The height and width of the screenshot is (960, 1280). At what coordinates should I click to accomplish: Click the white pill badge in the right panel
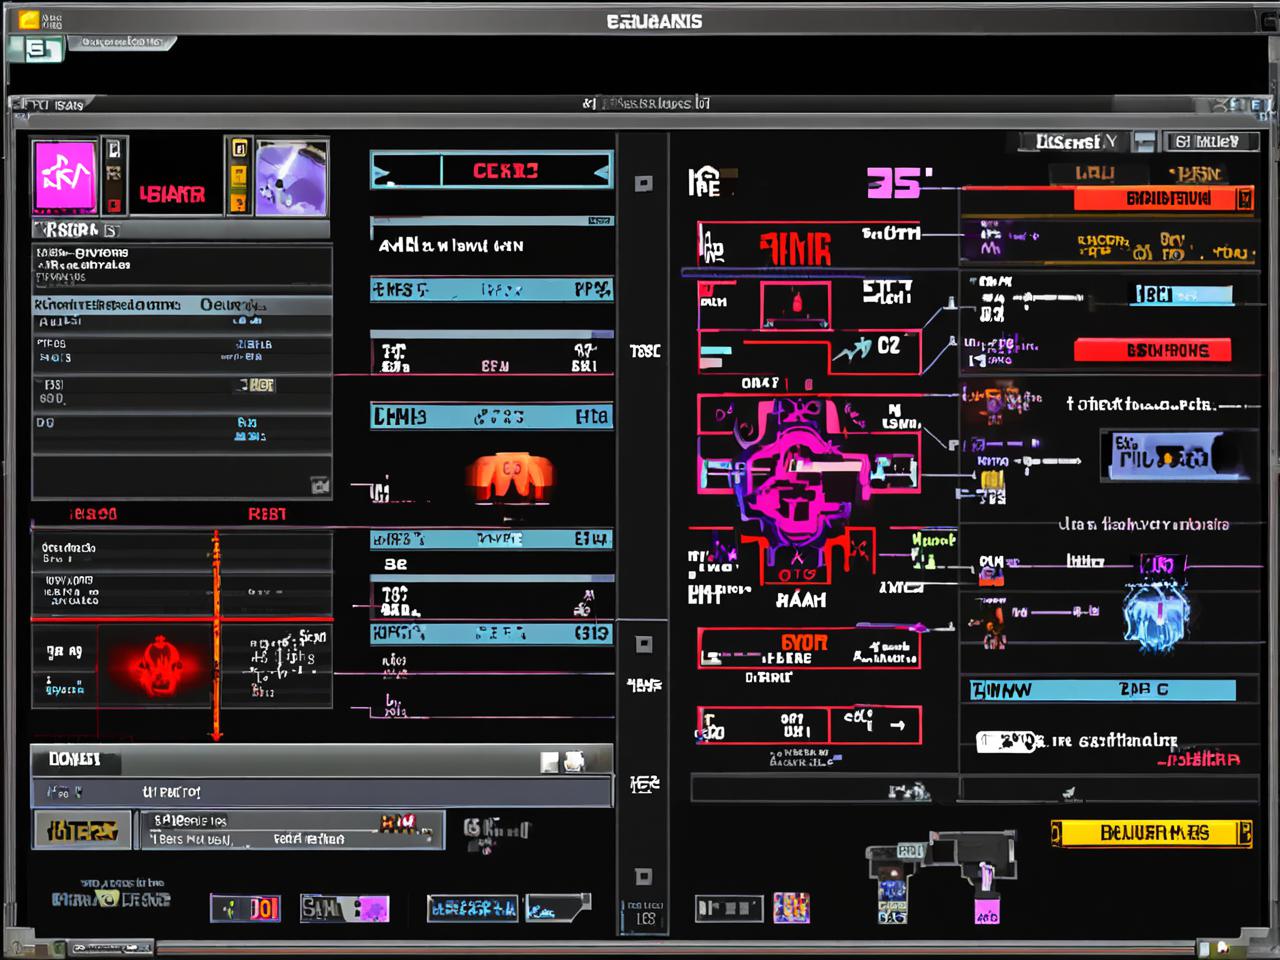1005,741
